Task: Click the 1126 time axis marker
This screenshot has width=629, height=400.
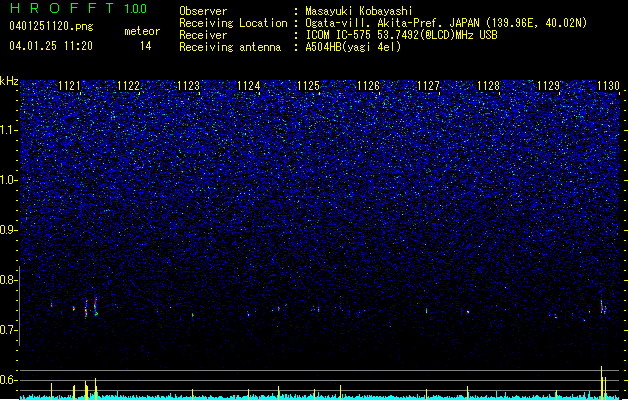Action: 368,86
